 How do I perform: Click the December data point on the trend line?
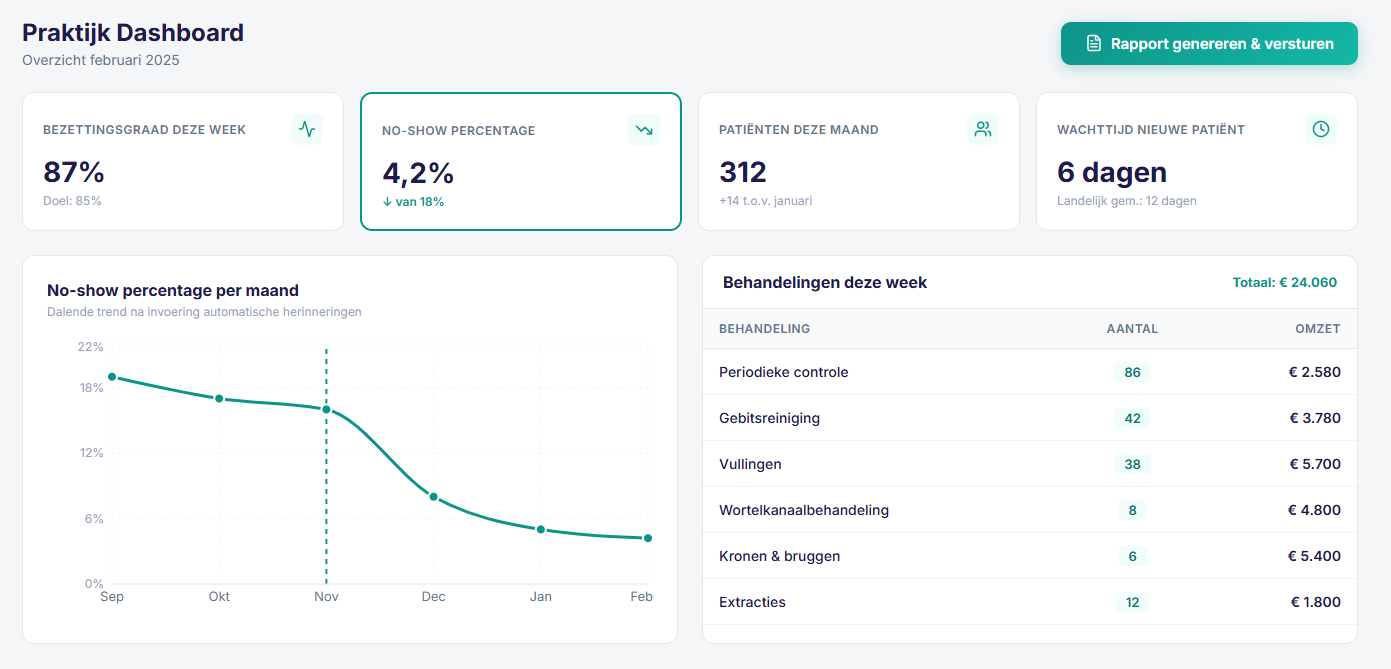[x=433, y=495]
